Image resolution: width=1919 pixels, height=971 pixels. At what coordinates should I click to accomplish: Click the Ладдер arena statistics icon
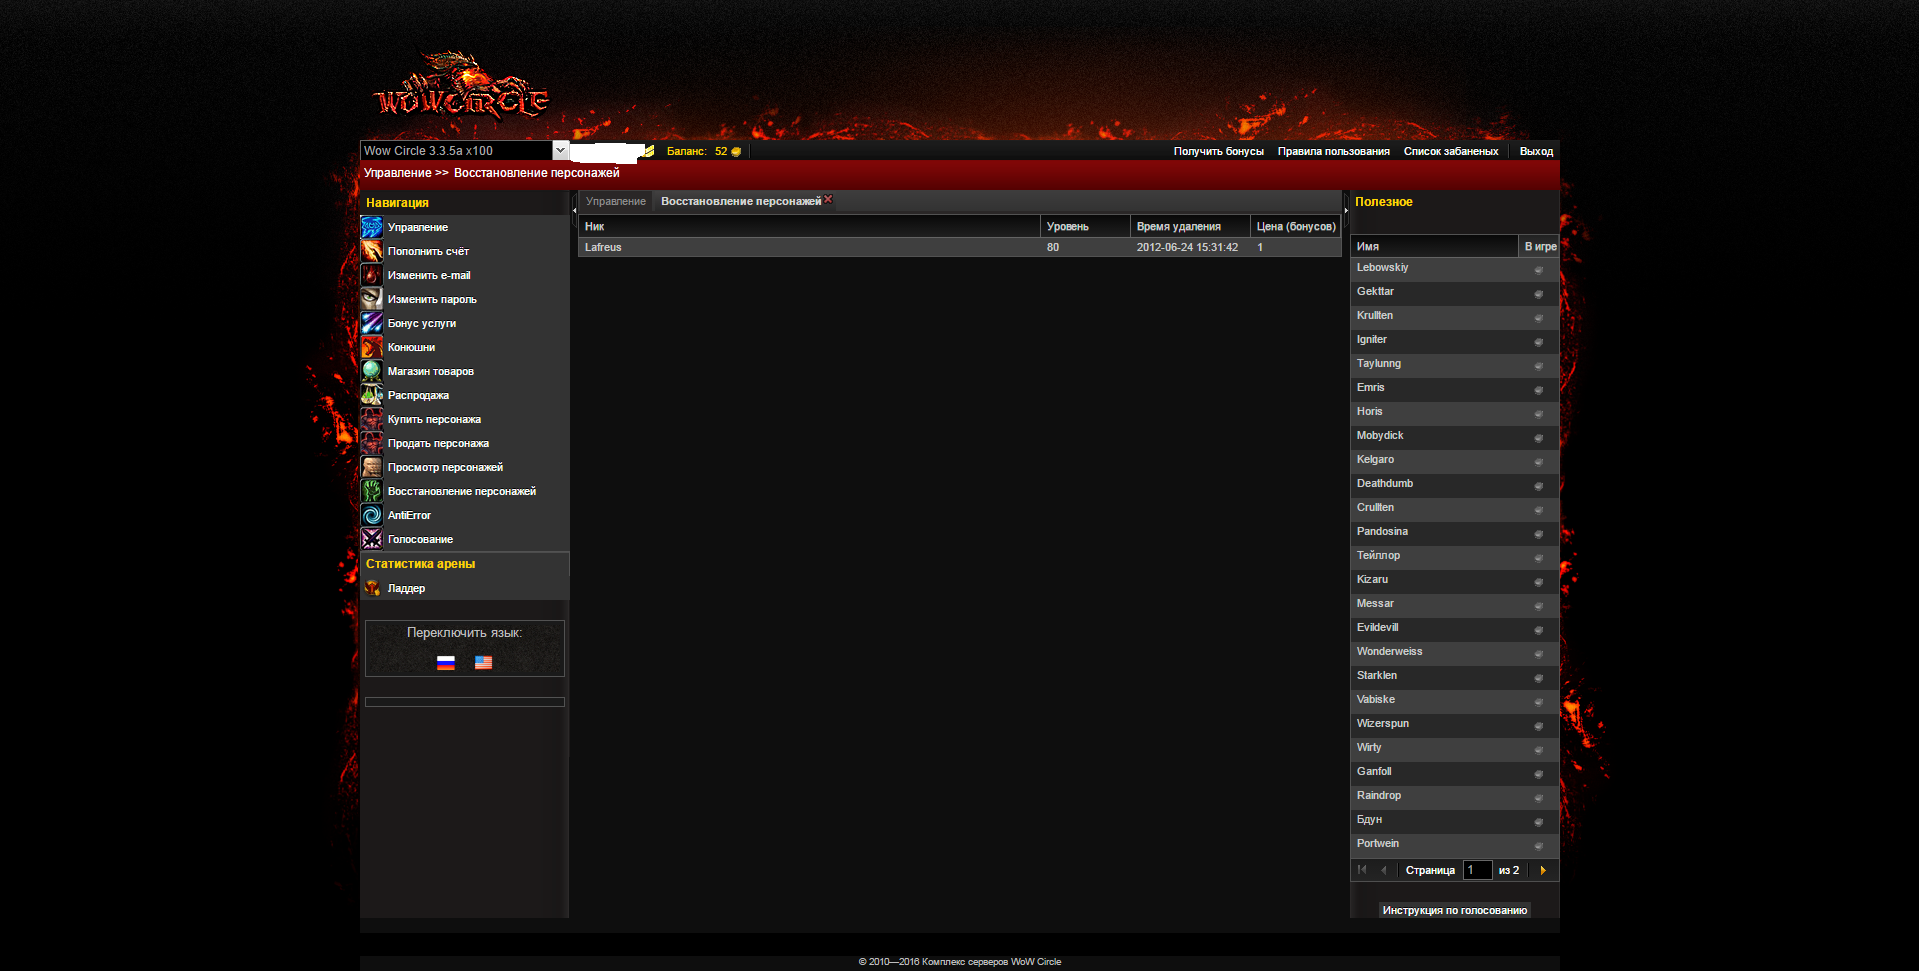tap(372, 588)
